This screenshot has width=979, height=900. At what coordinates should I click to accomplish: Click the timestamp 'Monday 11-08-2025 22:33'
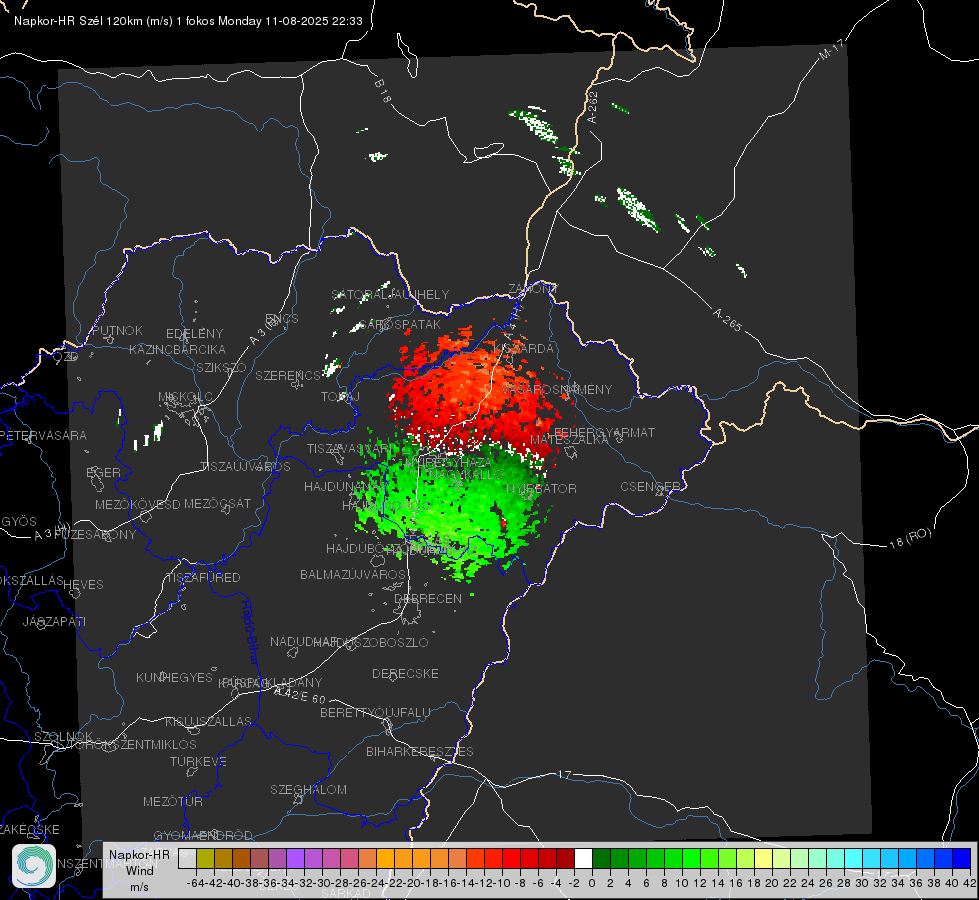point(290,21)
